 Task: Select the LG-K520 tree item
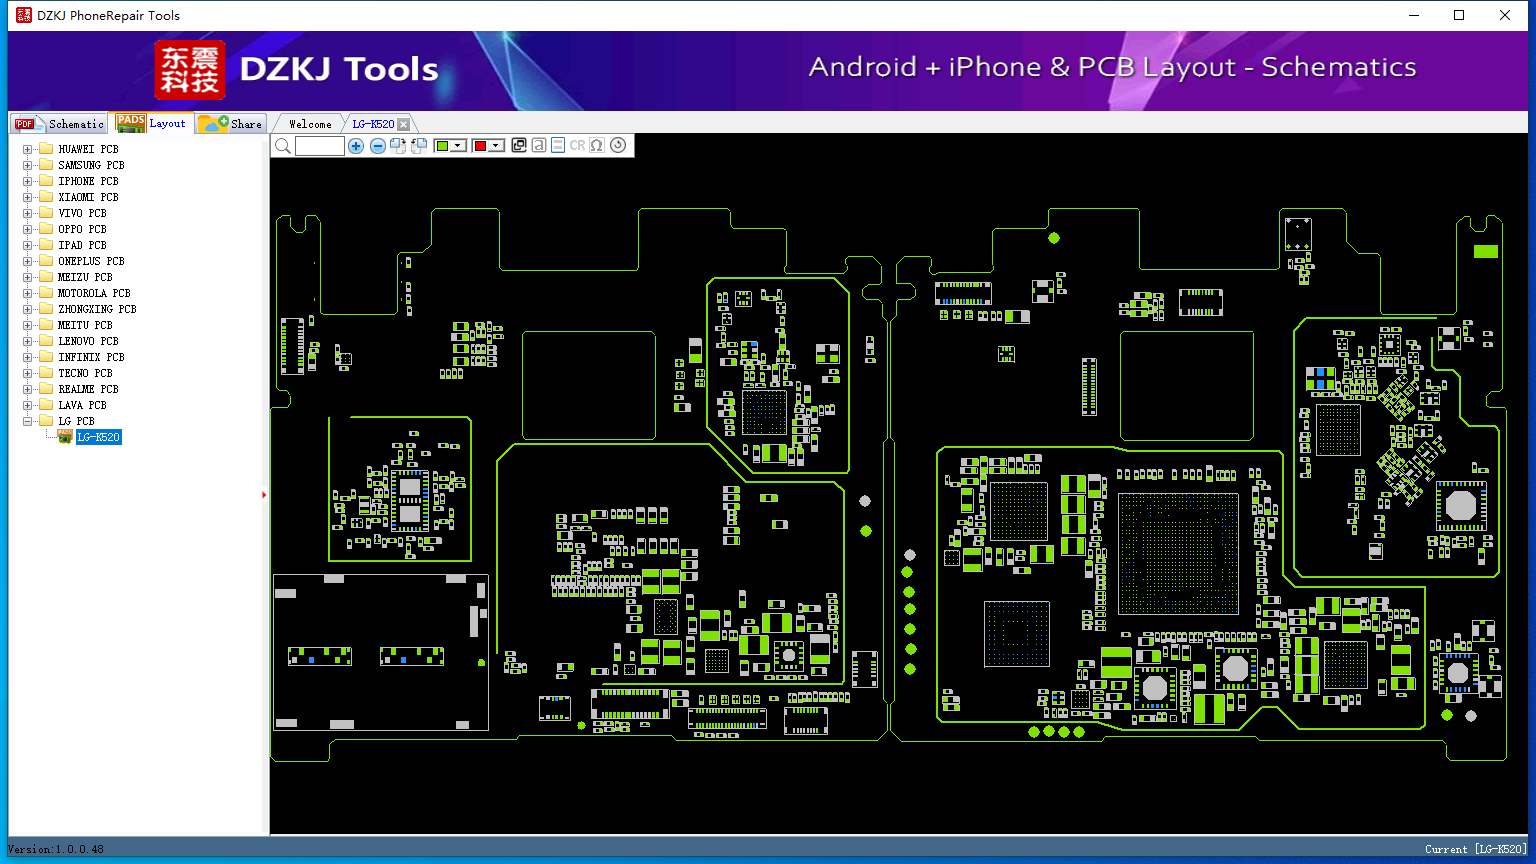(x=98, y=437)
